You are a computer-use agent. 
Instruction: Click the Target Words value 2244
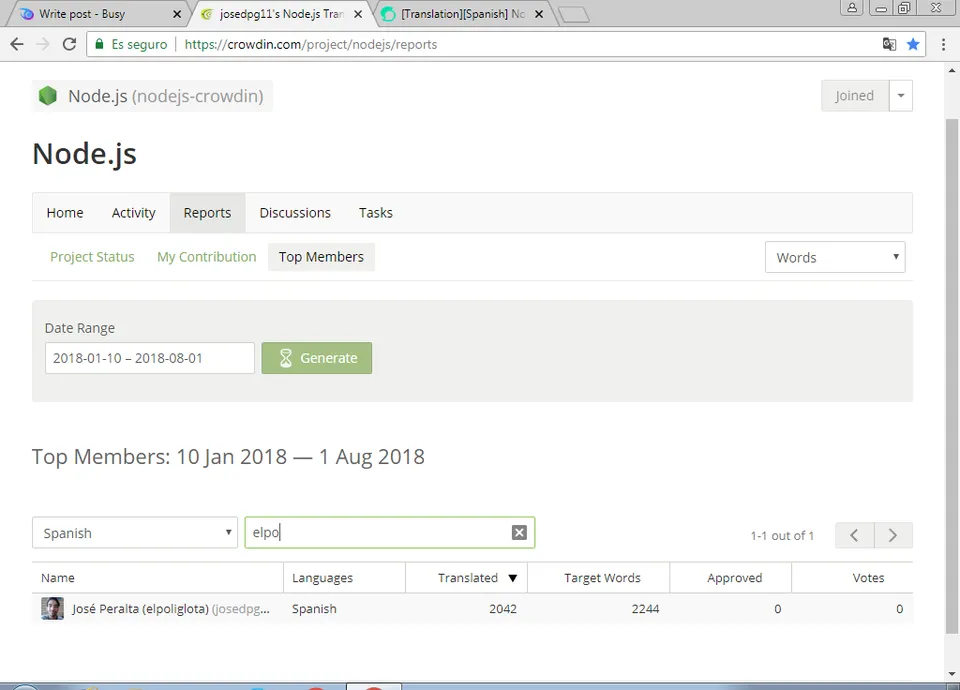click(645, 609)
